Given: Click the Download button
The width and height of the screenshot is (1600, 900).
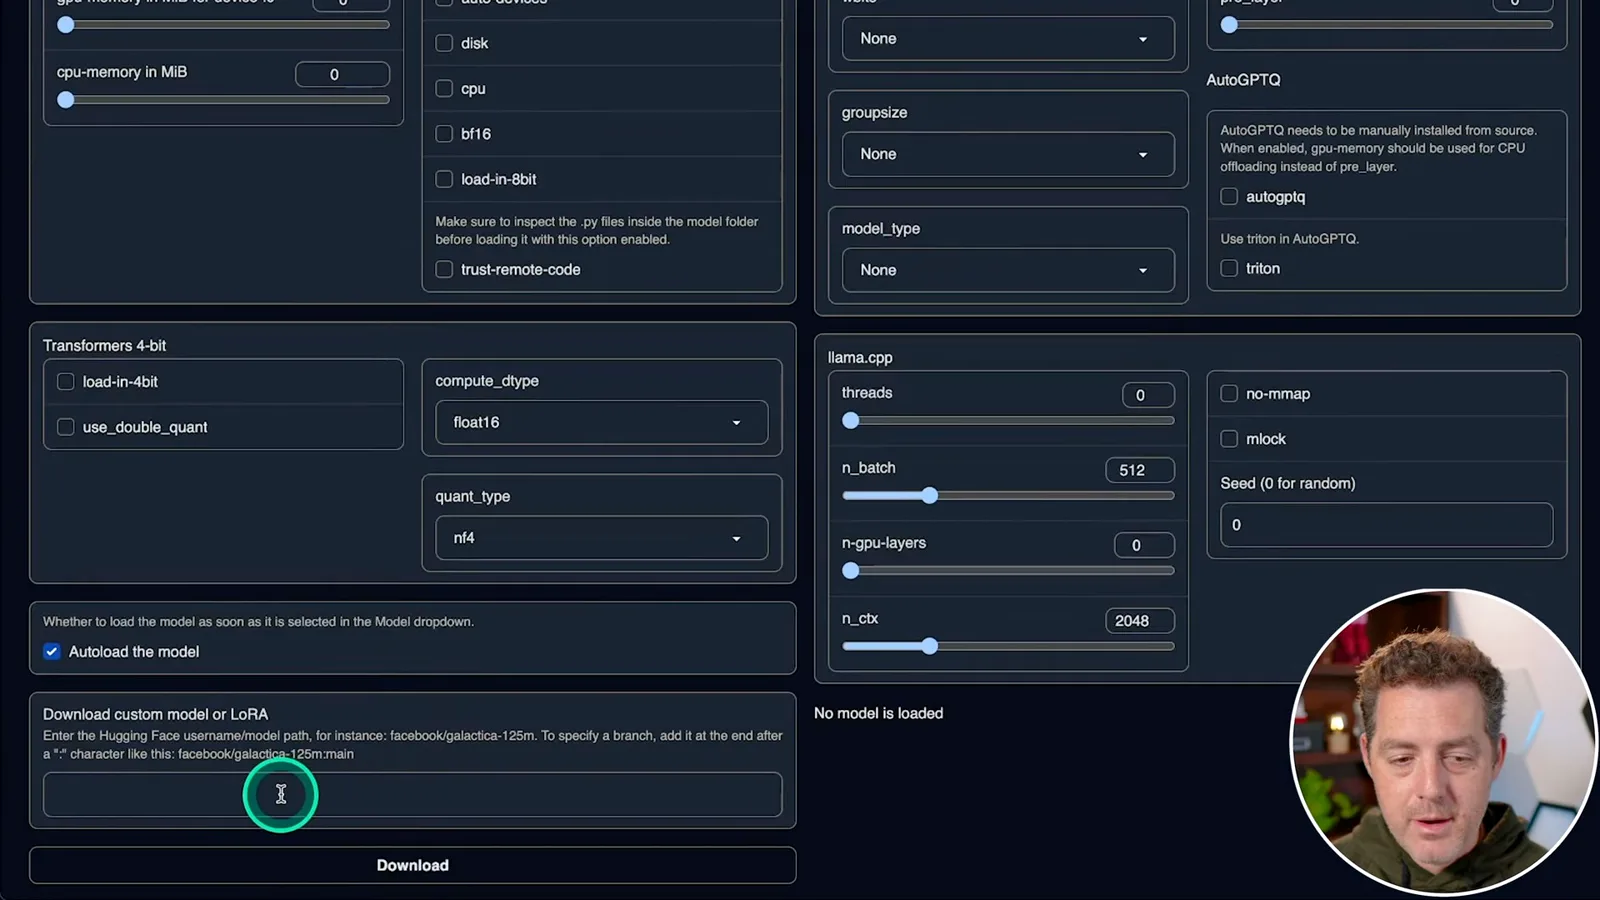Looking at the screenshot, I should [413, 865].
